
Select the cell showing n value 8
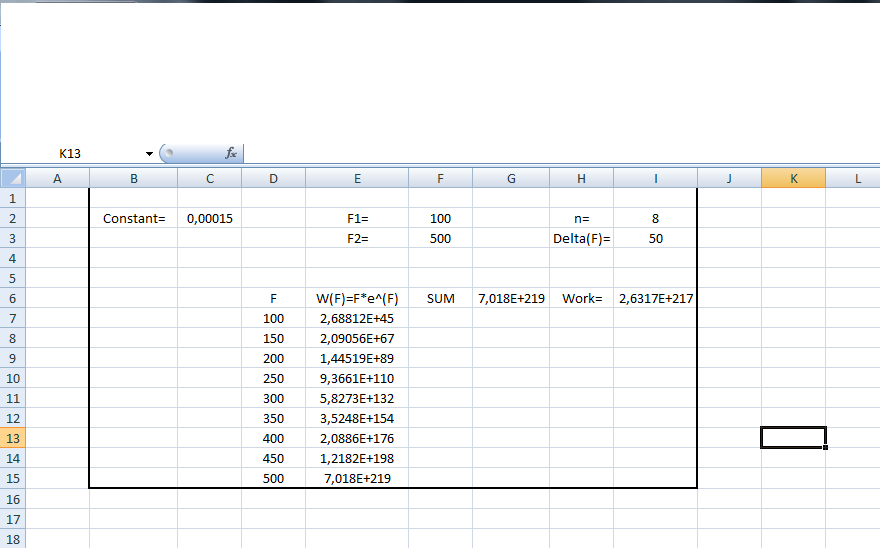655,218
